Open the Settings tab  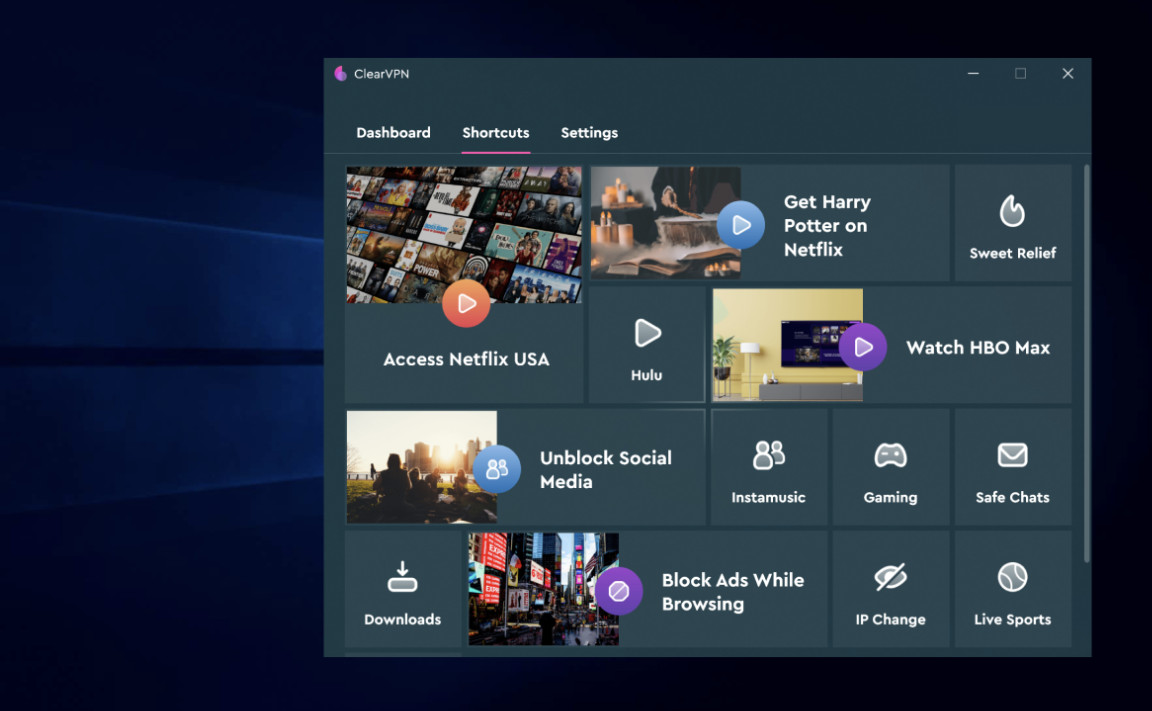click(x=589, y=133)
